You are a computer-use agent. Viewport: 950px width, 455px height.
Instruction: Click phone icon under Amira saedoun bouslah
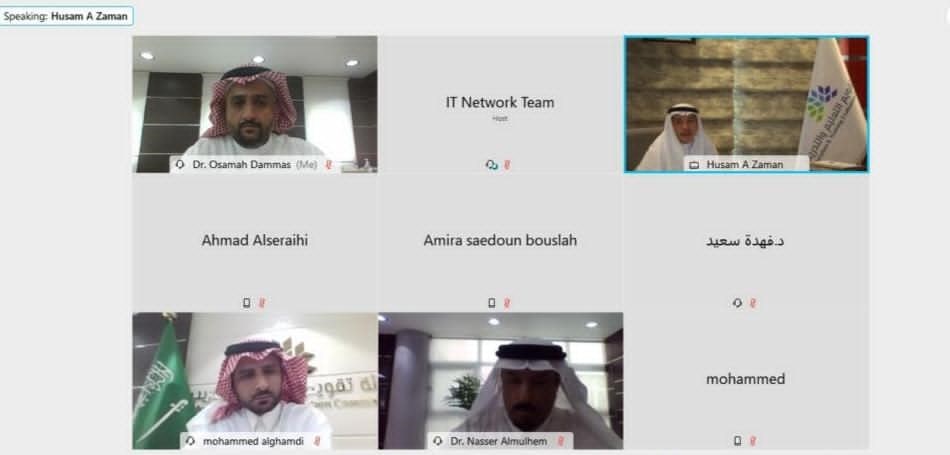[x=491, y=302]
